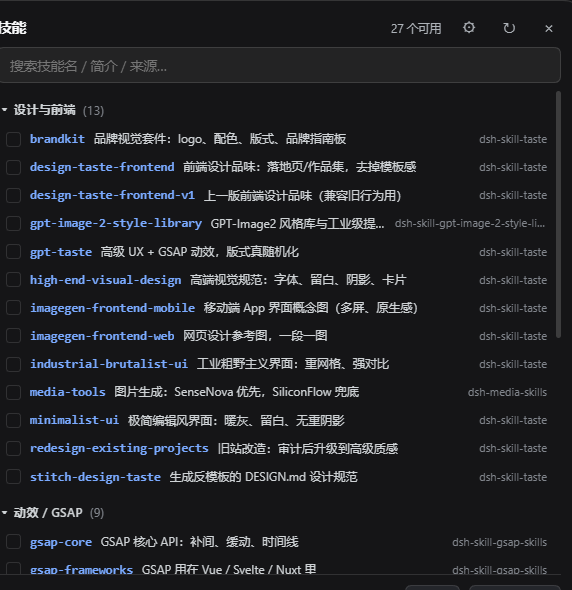Enable the imagegen-frontend-mobile checkbox
This screenshot has width=572, height=590.
(x=14, y=308)
